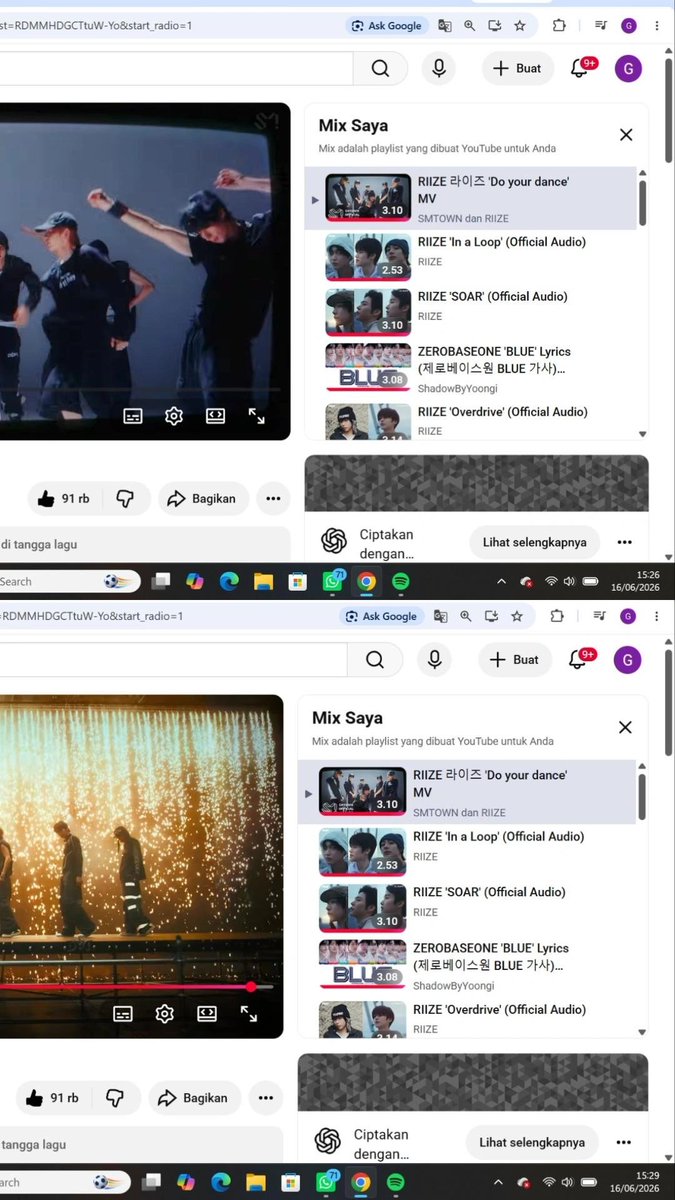Dislike the video in upper screenshot
The width and height of the screenshot is (675, 1200).
(x=125, y=498)
